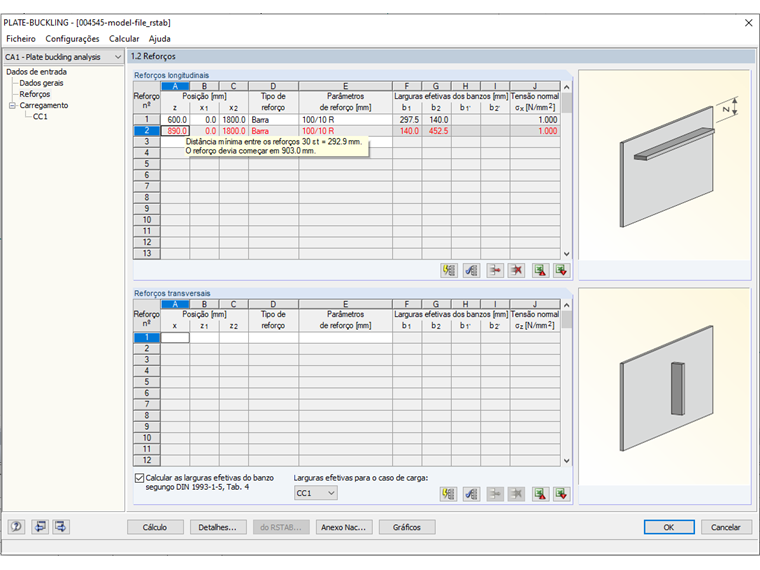Screen dimensions: 760x570
Task: Click the black 'Barra' type cell in row 1
Action: coord(274,120)
